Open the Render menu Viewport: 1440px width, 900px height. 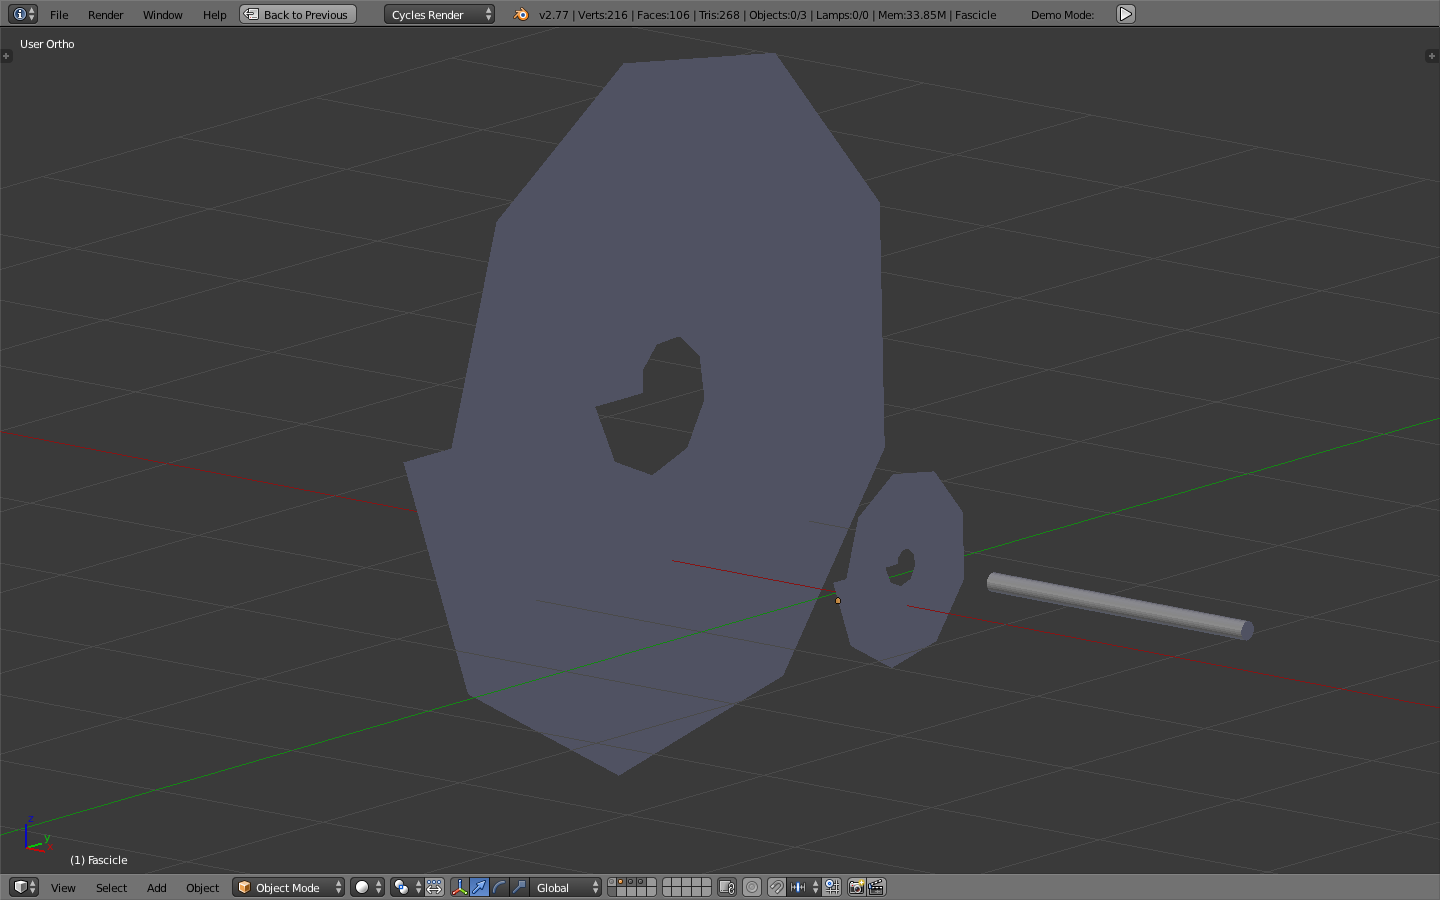[x=105, y=15]
